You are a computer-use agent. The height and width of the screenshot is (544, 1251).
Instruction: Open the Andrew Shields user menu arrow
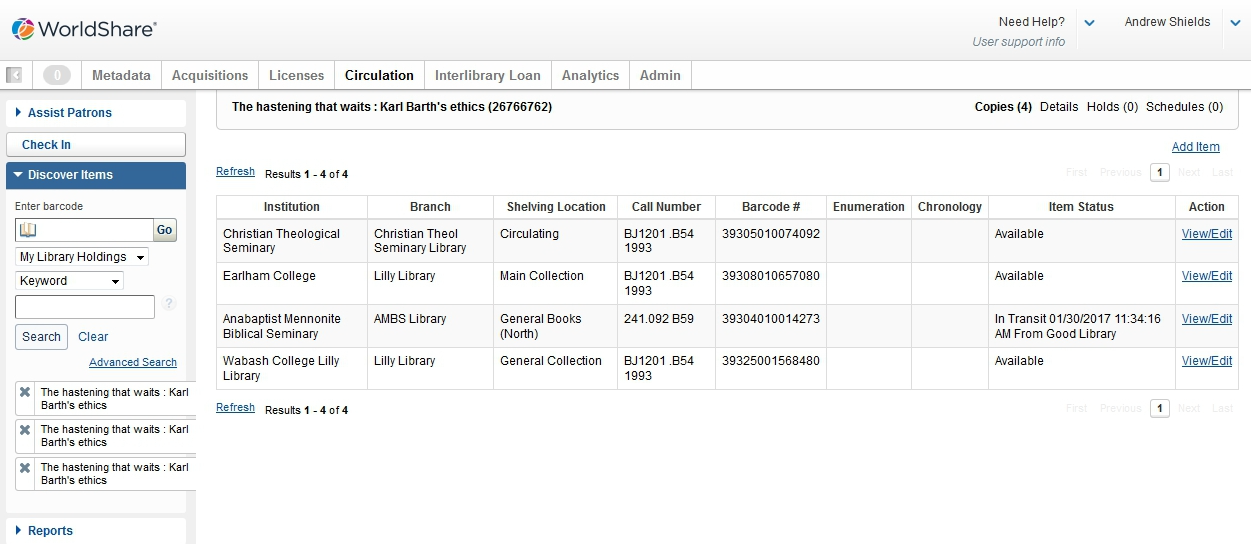(x=1235, y=23)
